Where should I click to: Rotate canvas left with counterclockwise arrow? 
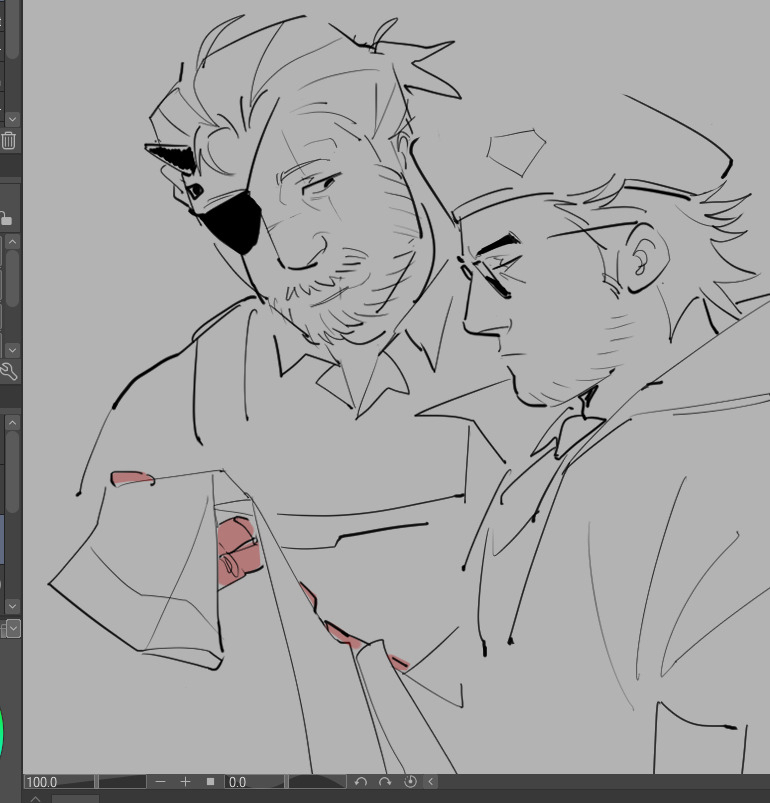[361, 782]
